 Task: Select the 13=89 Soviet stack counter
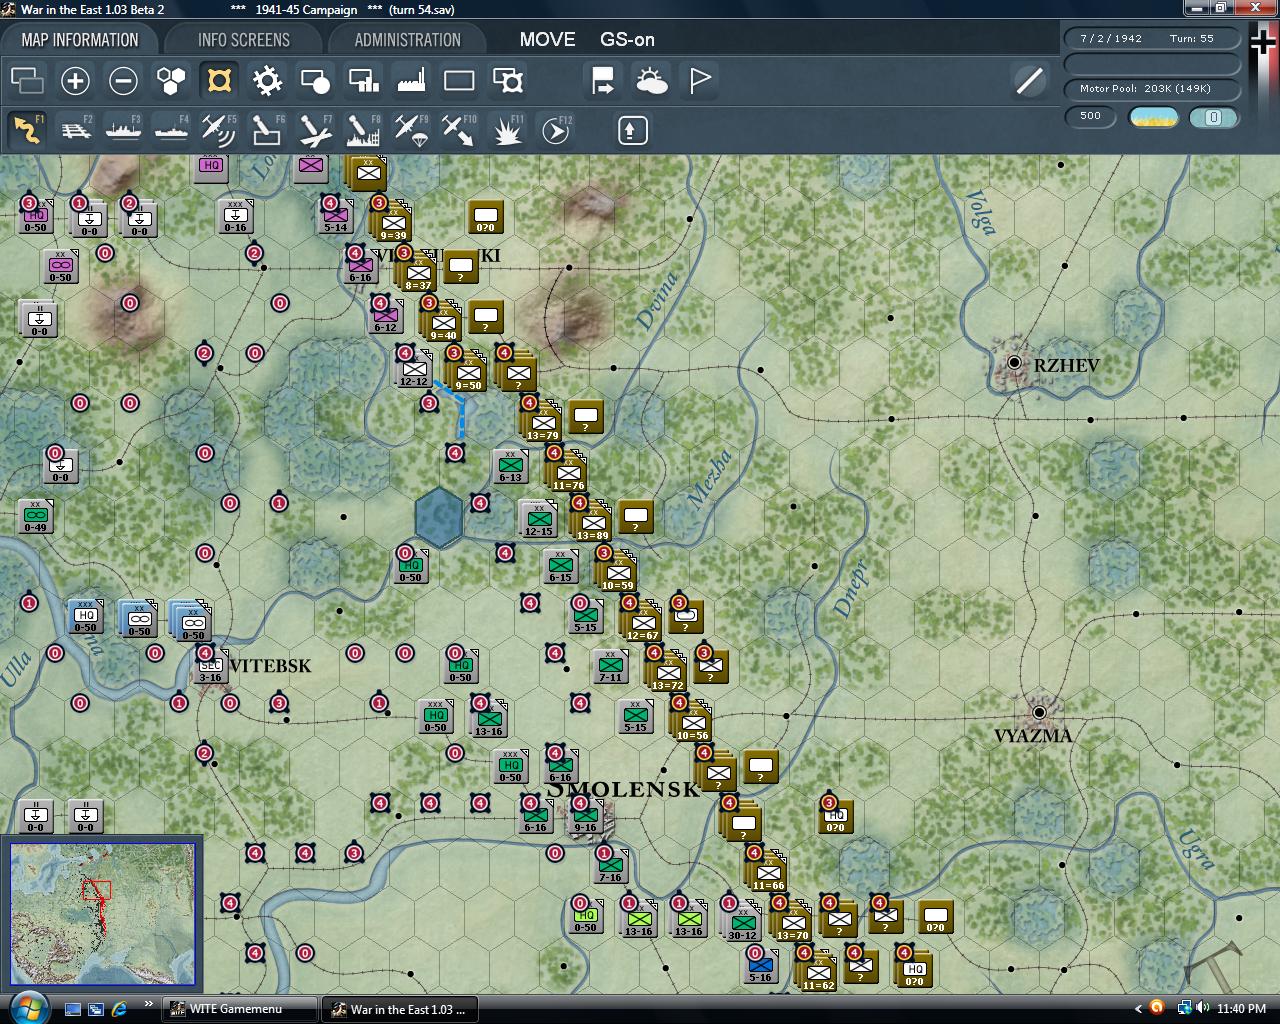[x=592, y=521]
